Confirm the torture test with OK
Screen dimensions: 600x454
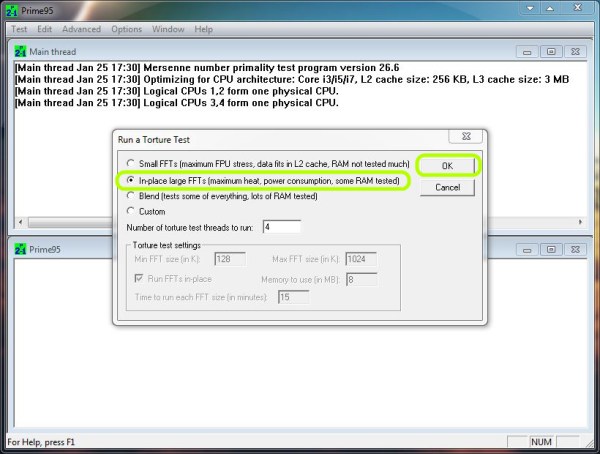point(447,166)
